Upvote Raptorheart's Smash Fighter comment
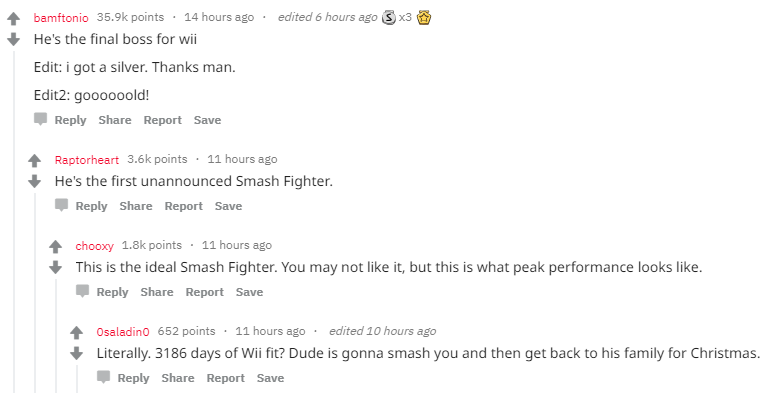The image size is (780, 393). tap(34, 161)
